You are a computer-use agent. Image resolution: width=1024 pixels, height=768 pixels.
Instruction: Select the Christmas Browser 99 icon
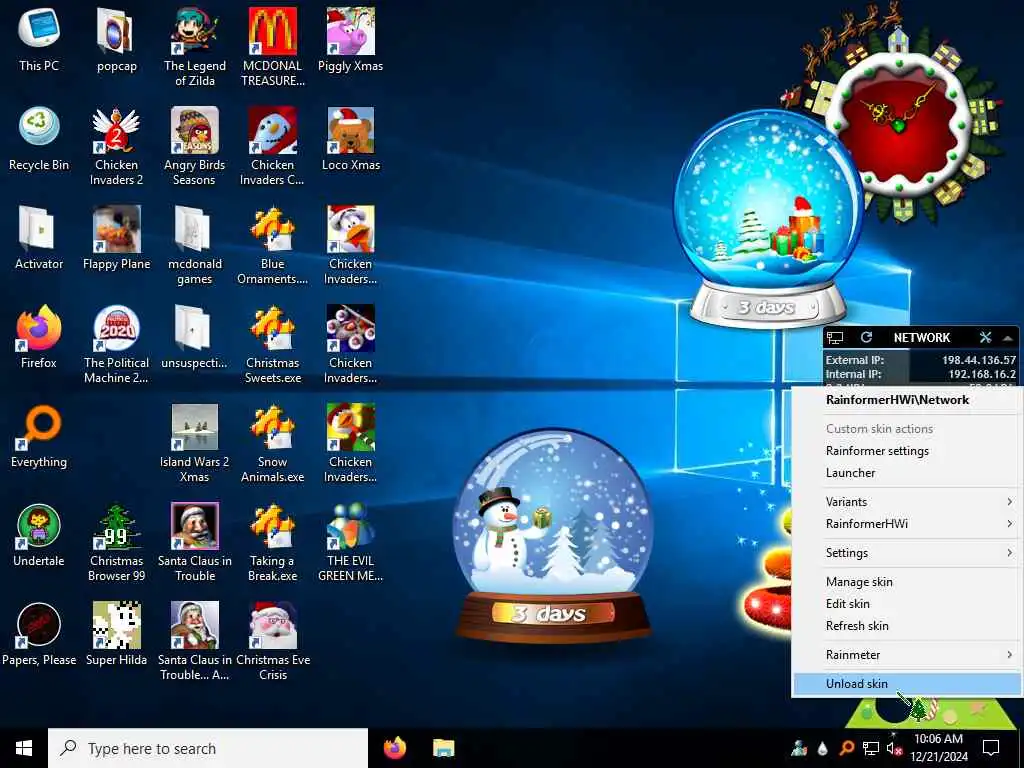(x=116, y=543)
